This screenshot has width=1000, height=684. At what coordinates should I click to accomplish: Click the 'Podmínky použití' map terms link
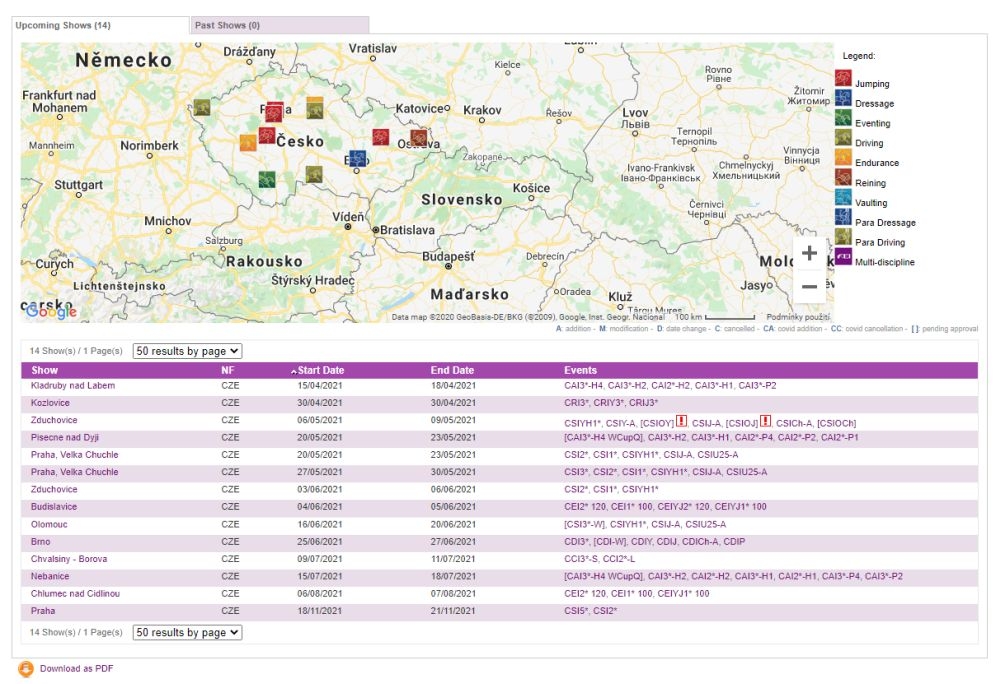point(798,317)
